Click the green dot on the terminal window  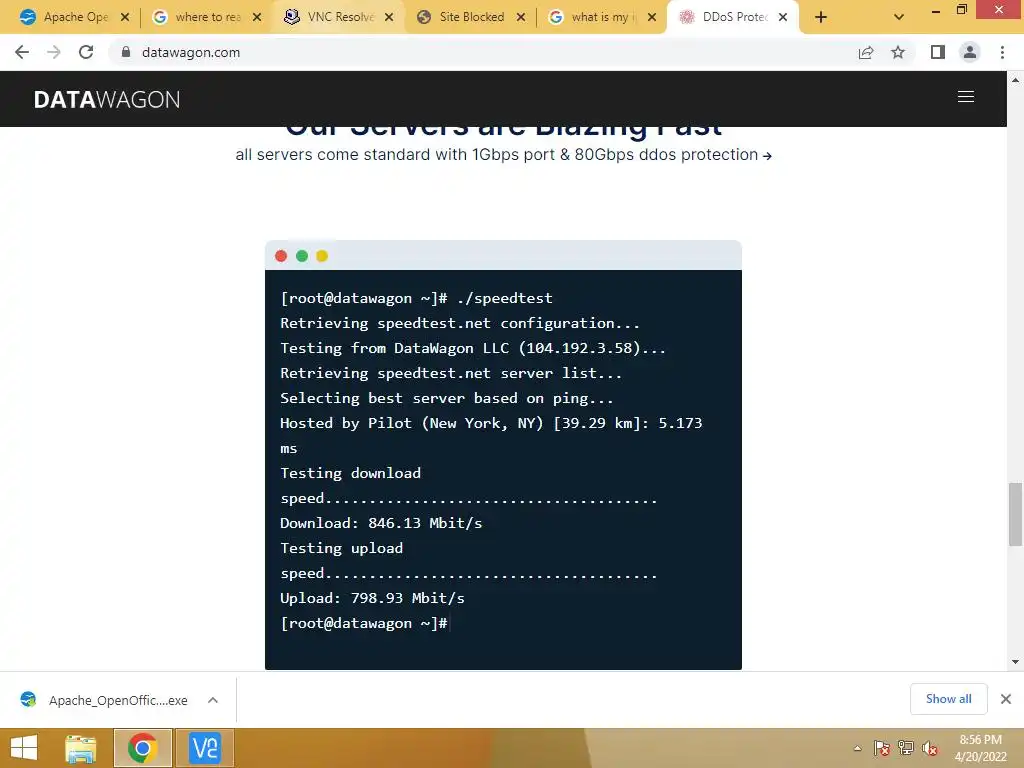[302, 256]
